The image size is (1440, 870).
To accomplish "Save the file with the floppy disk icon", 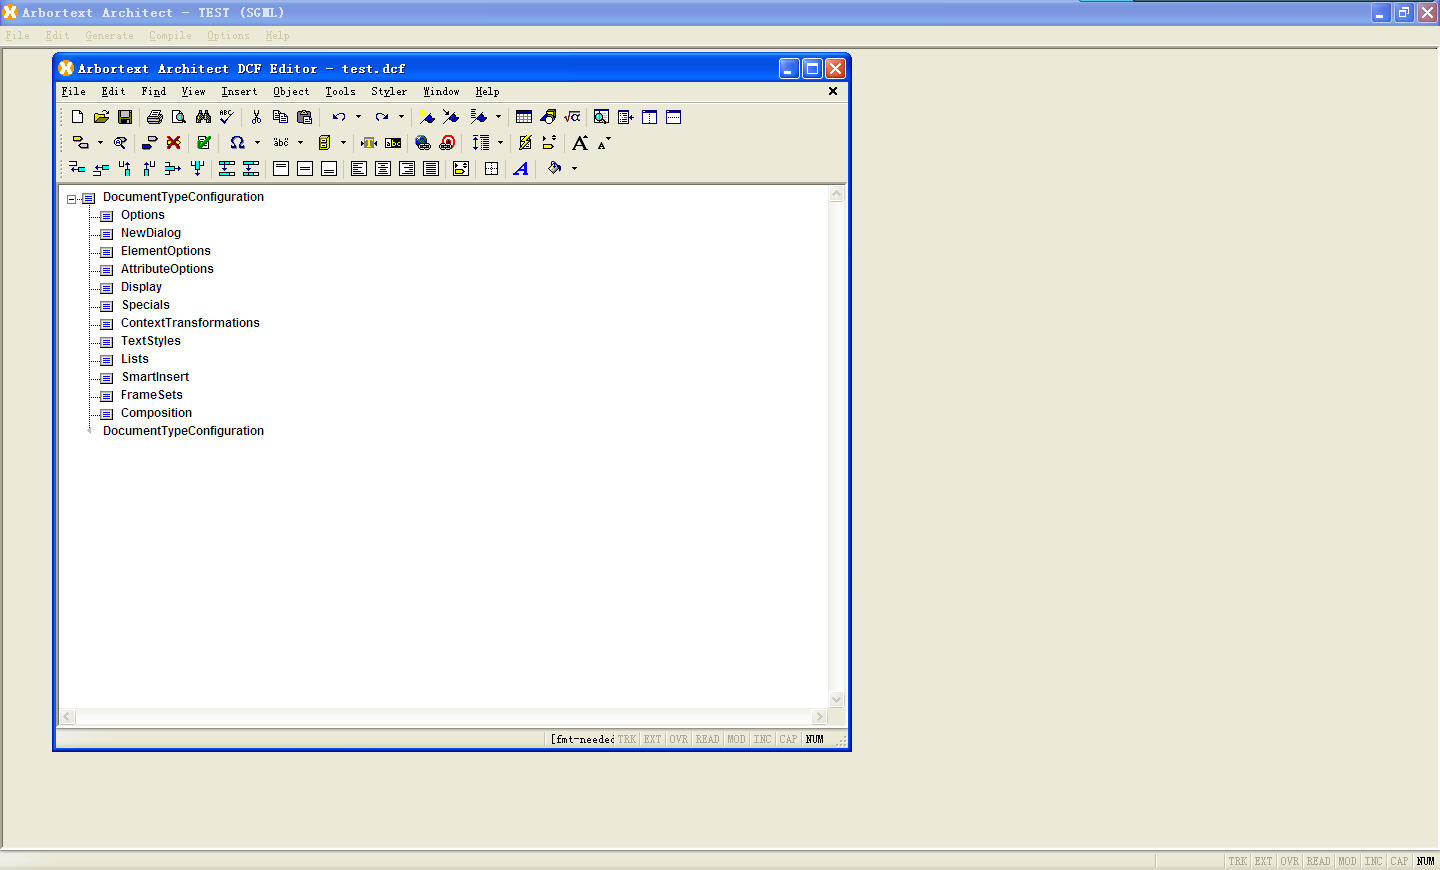I will 125,117.
